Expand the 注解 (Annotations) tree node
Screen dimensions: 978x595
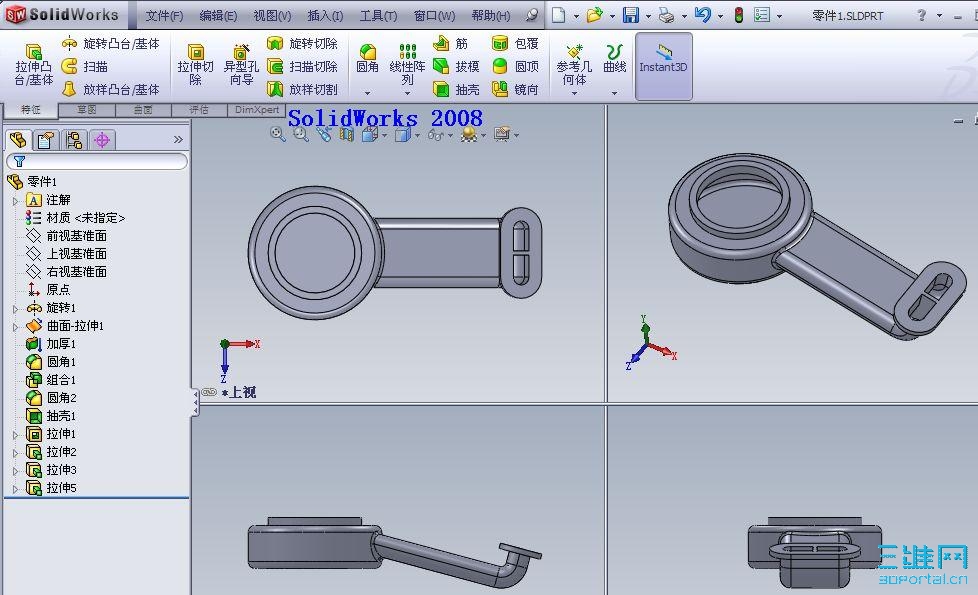point(16,201)
